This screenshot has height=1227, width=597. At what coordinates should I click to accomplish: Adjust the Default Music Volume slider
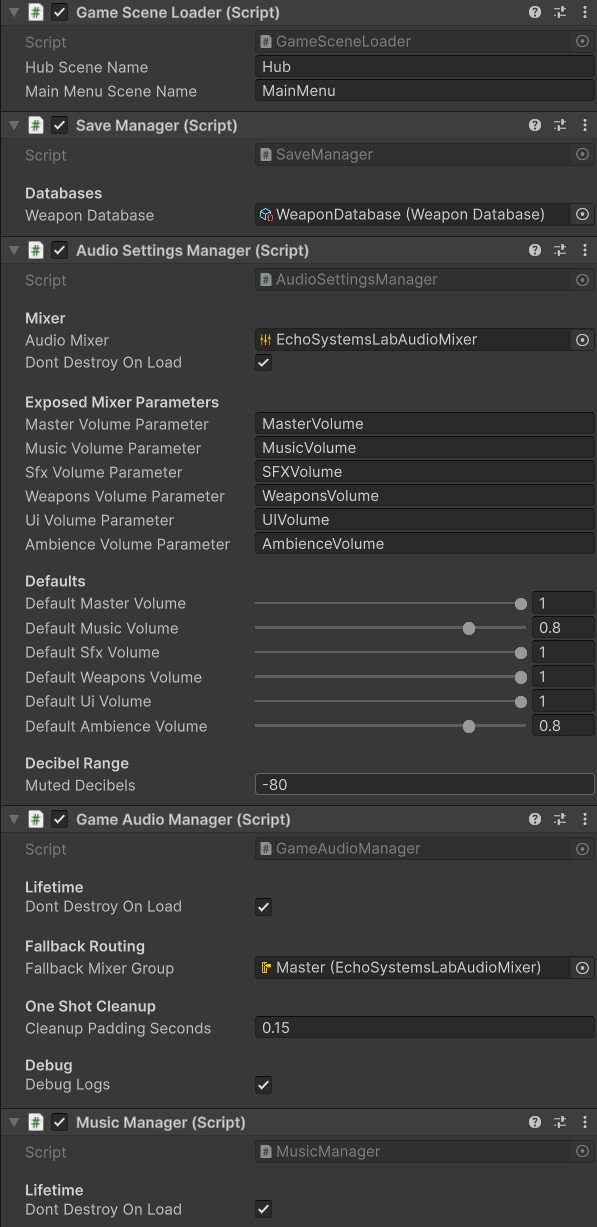coord(390,628)
